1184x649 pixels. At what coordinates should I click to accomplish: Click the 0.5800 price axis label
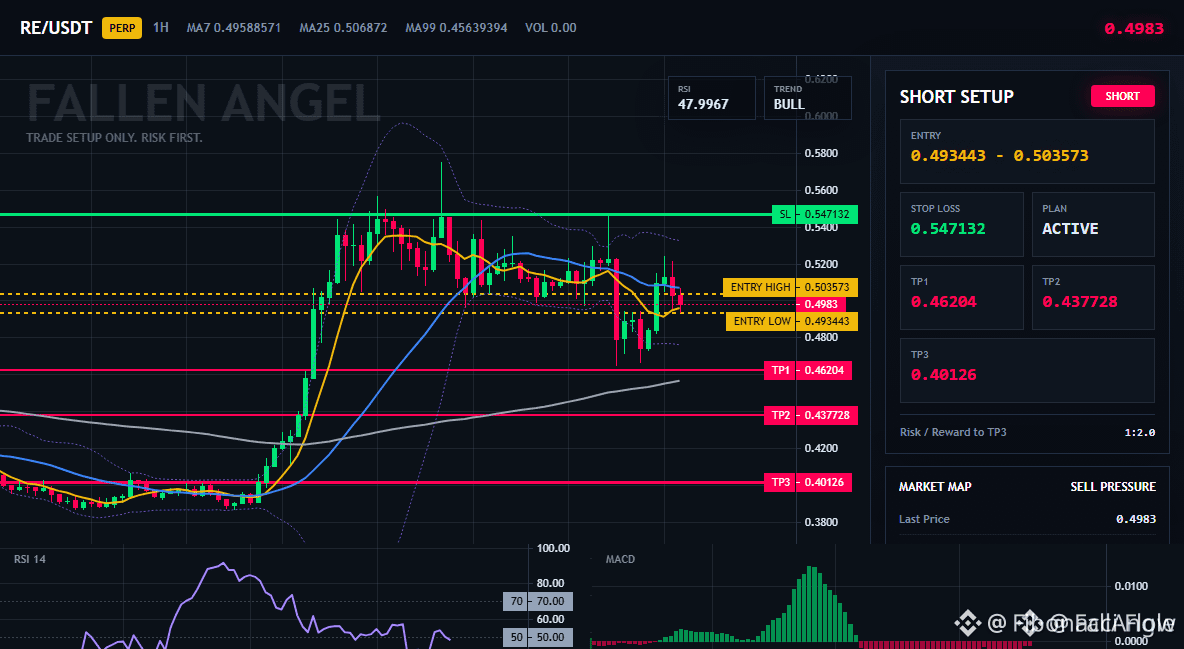click(821, 153)
